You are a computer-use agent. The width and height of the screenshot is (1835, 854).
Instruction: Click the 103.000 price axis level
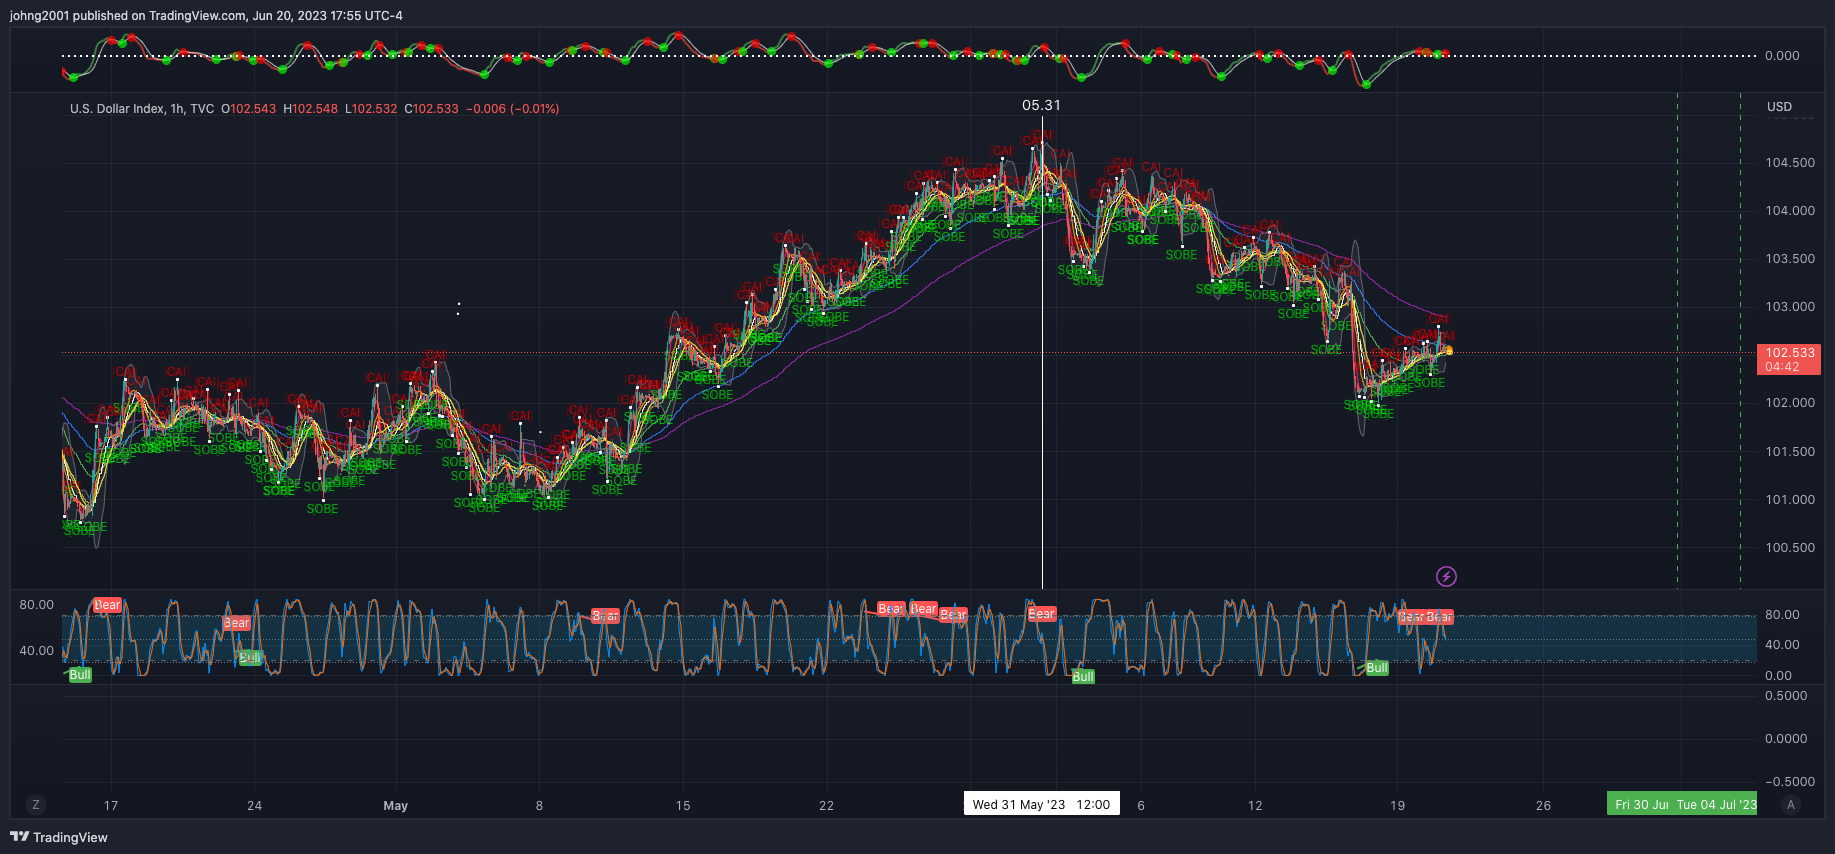(1790, 307)
